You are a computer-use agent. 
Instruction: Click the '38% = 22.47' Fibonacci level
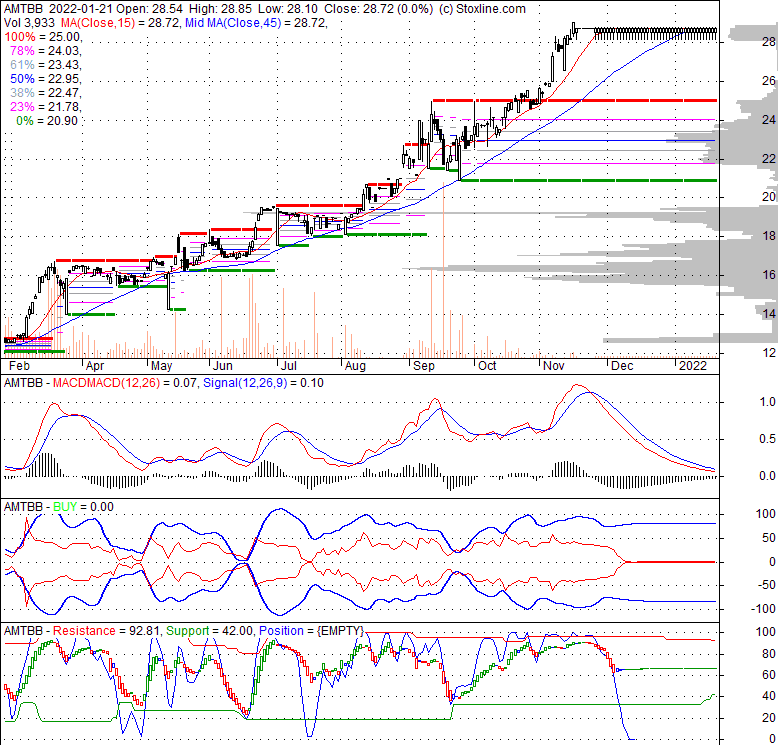(45, 93)
